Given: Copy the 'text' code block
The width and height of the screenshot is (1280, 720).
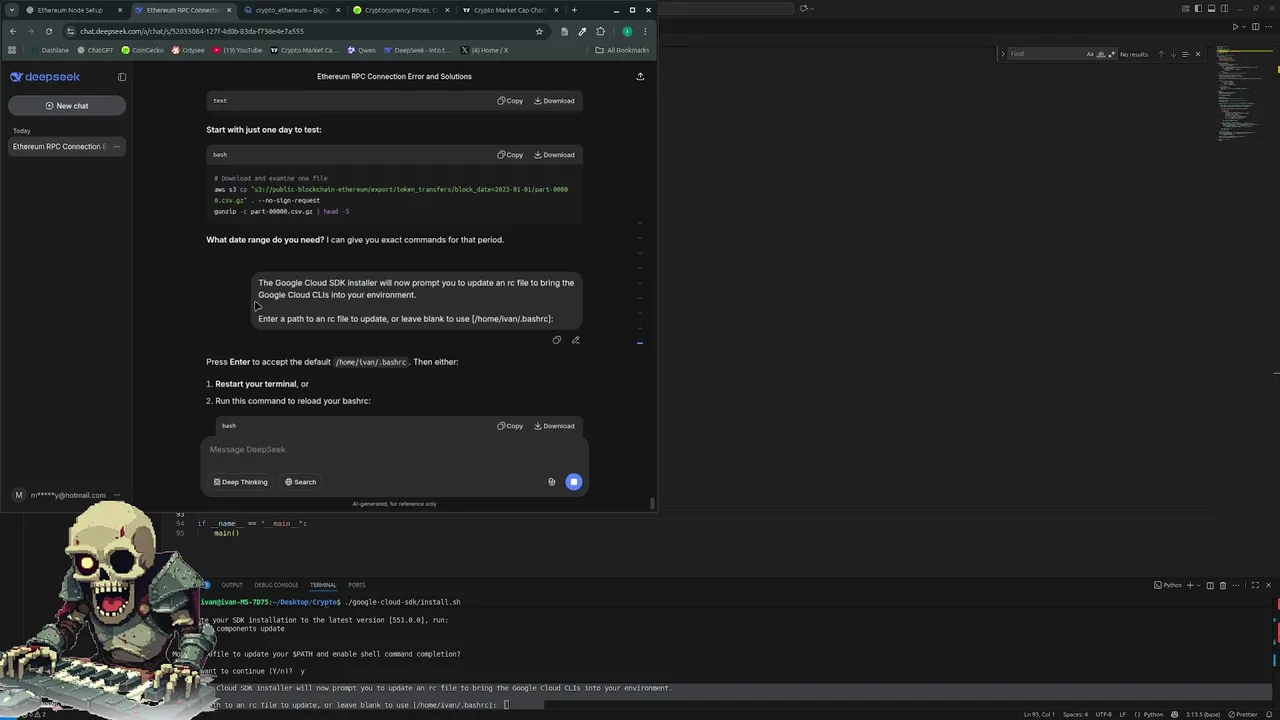Looking at the screenshot, I should click(510, 101).
